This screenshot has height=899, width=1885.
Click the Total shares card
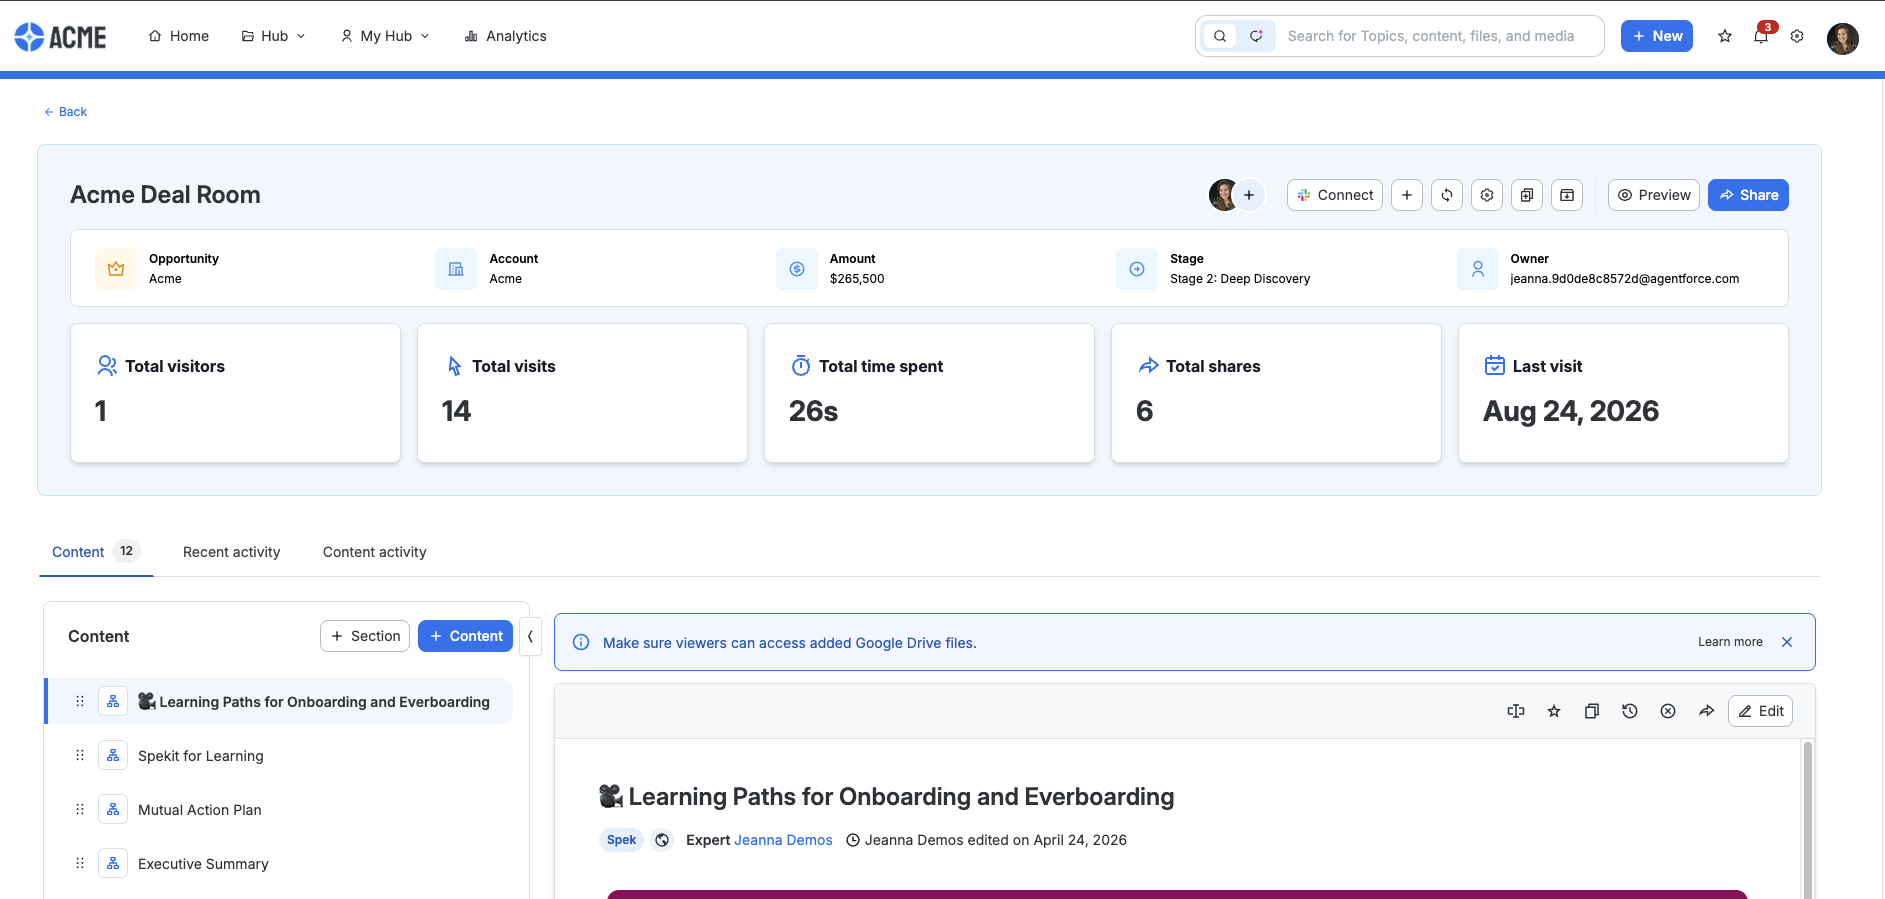[1276, 393]
